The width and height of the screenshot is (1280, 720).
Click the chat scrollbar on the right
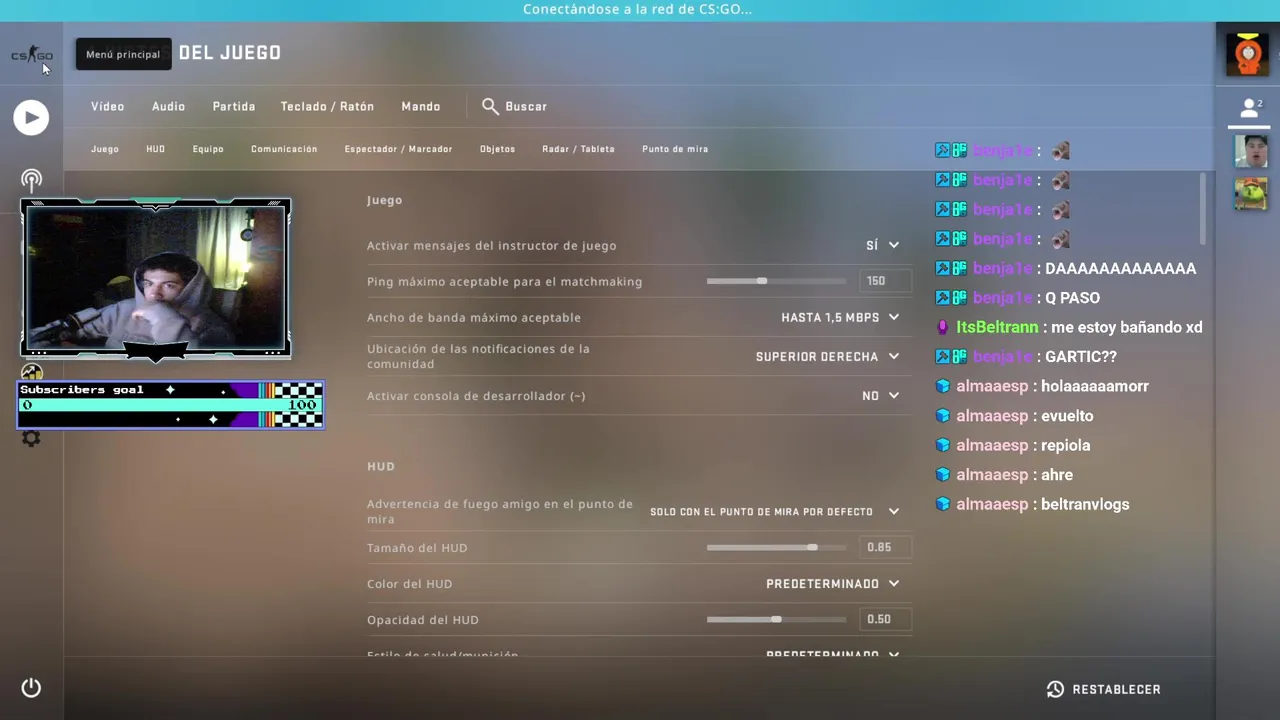pyautogui.click(x=1203, y=208)
